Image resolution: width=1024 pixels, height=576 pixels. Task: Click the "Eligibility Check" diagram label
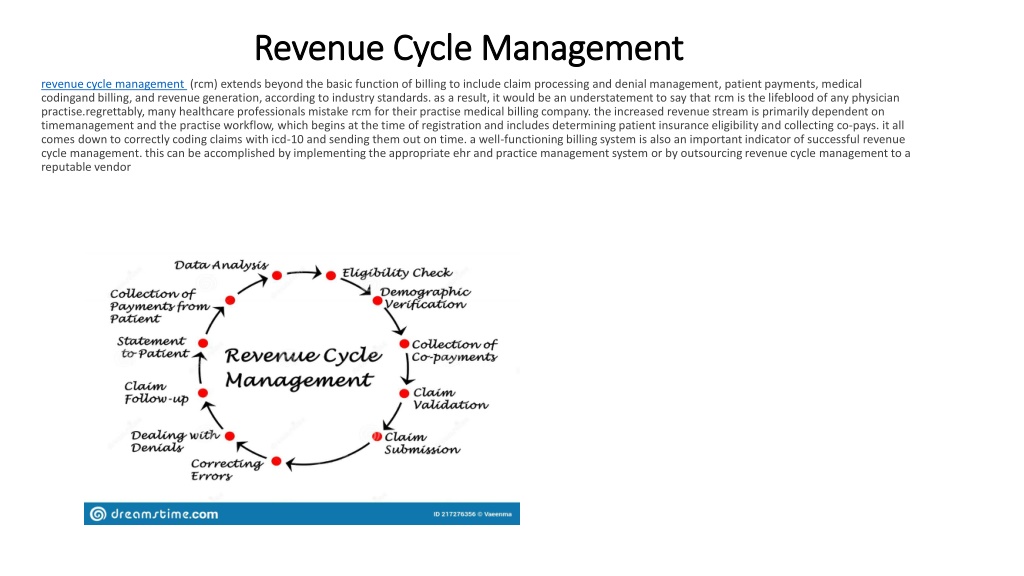pyautogui.click(x=397, y=273)
